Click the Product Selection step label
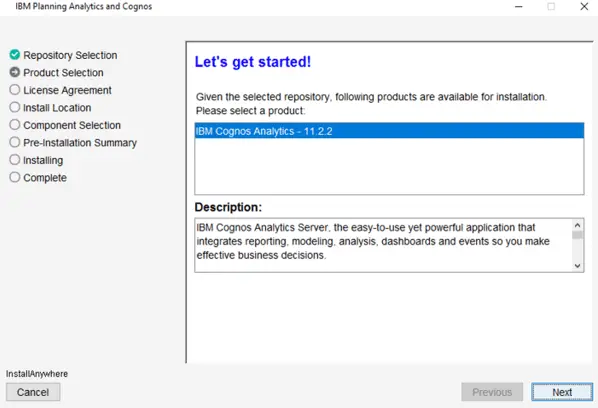 click(63, 72)
